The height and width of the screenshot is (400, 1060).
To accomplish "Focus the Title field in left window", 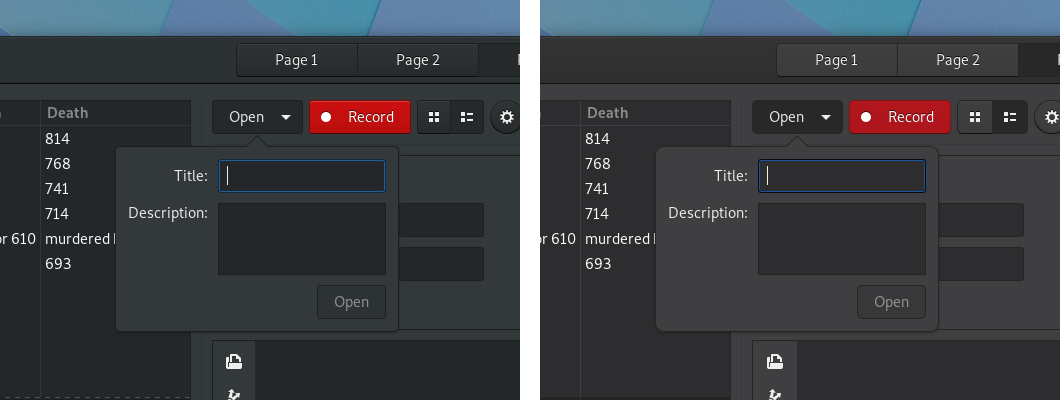I will pos(301,176).
